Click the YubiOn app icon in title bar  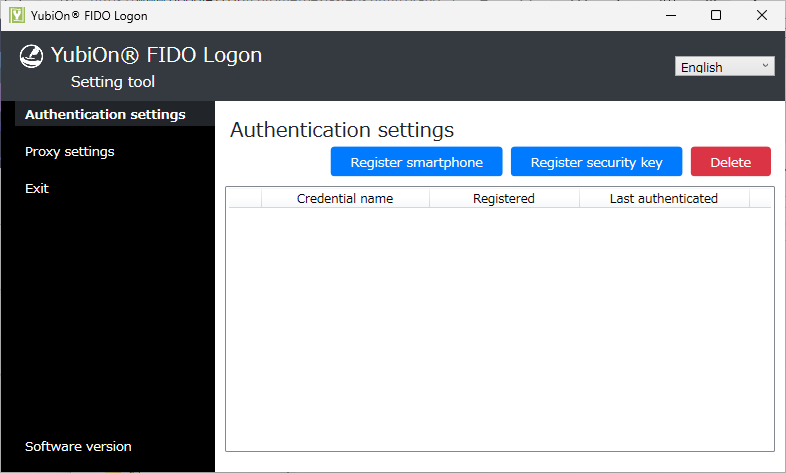(x=17, y=15)
